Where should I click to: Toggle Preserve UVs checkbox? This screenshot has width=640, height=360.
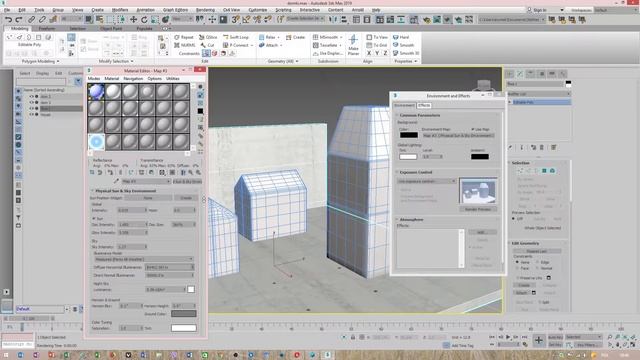pos(518,278)
